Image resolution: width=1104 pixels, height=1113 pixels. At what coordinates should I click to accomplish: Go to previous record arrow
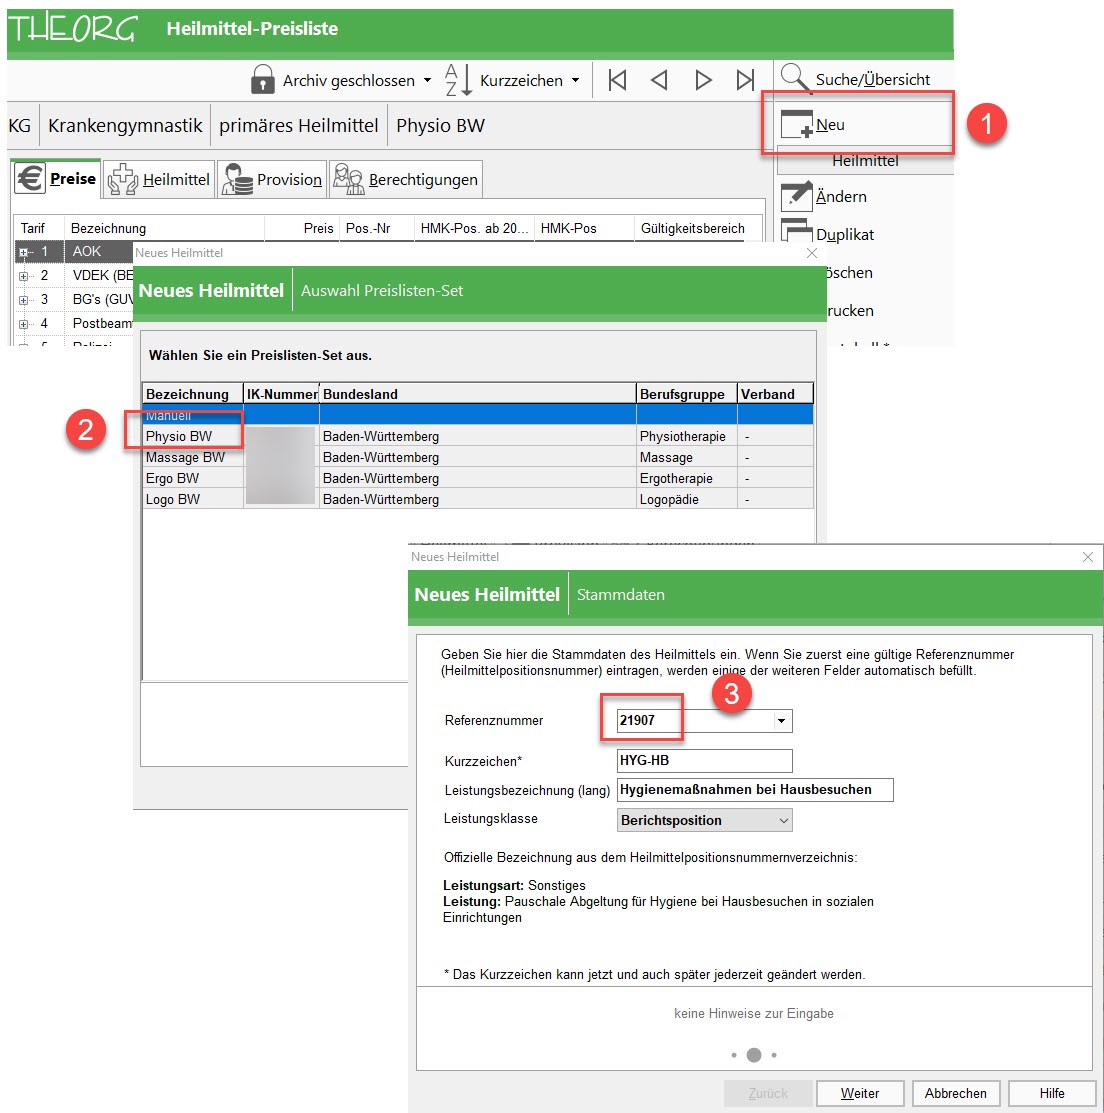click(x=660, y=80)
